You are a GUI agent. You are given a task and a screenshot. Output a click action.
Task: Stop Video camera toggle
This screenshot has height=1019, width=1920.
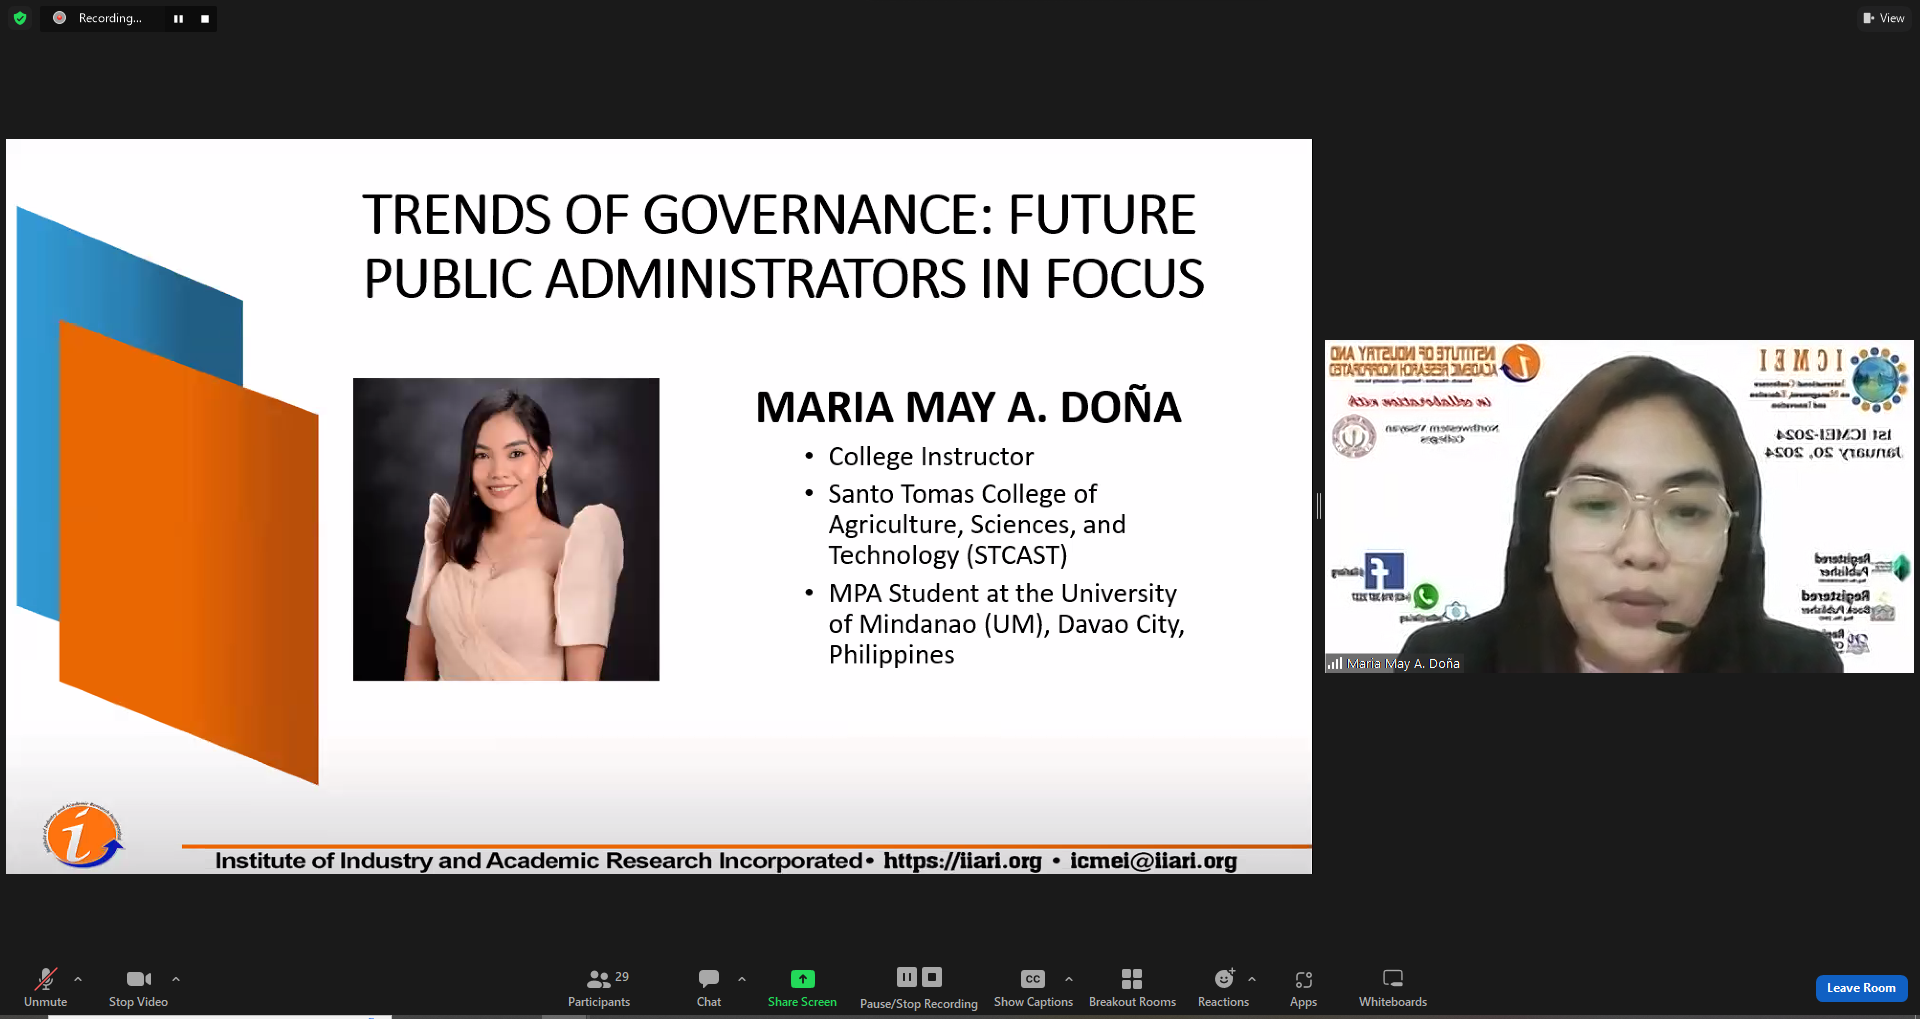pyautogui.click(x=138, y=987)
